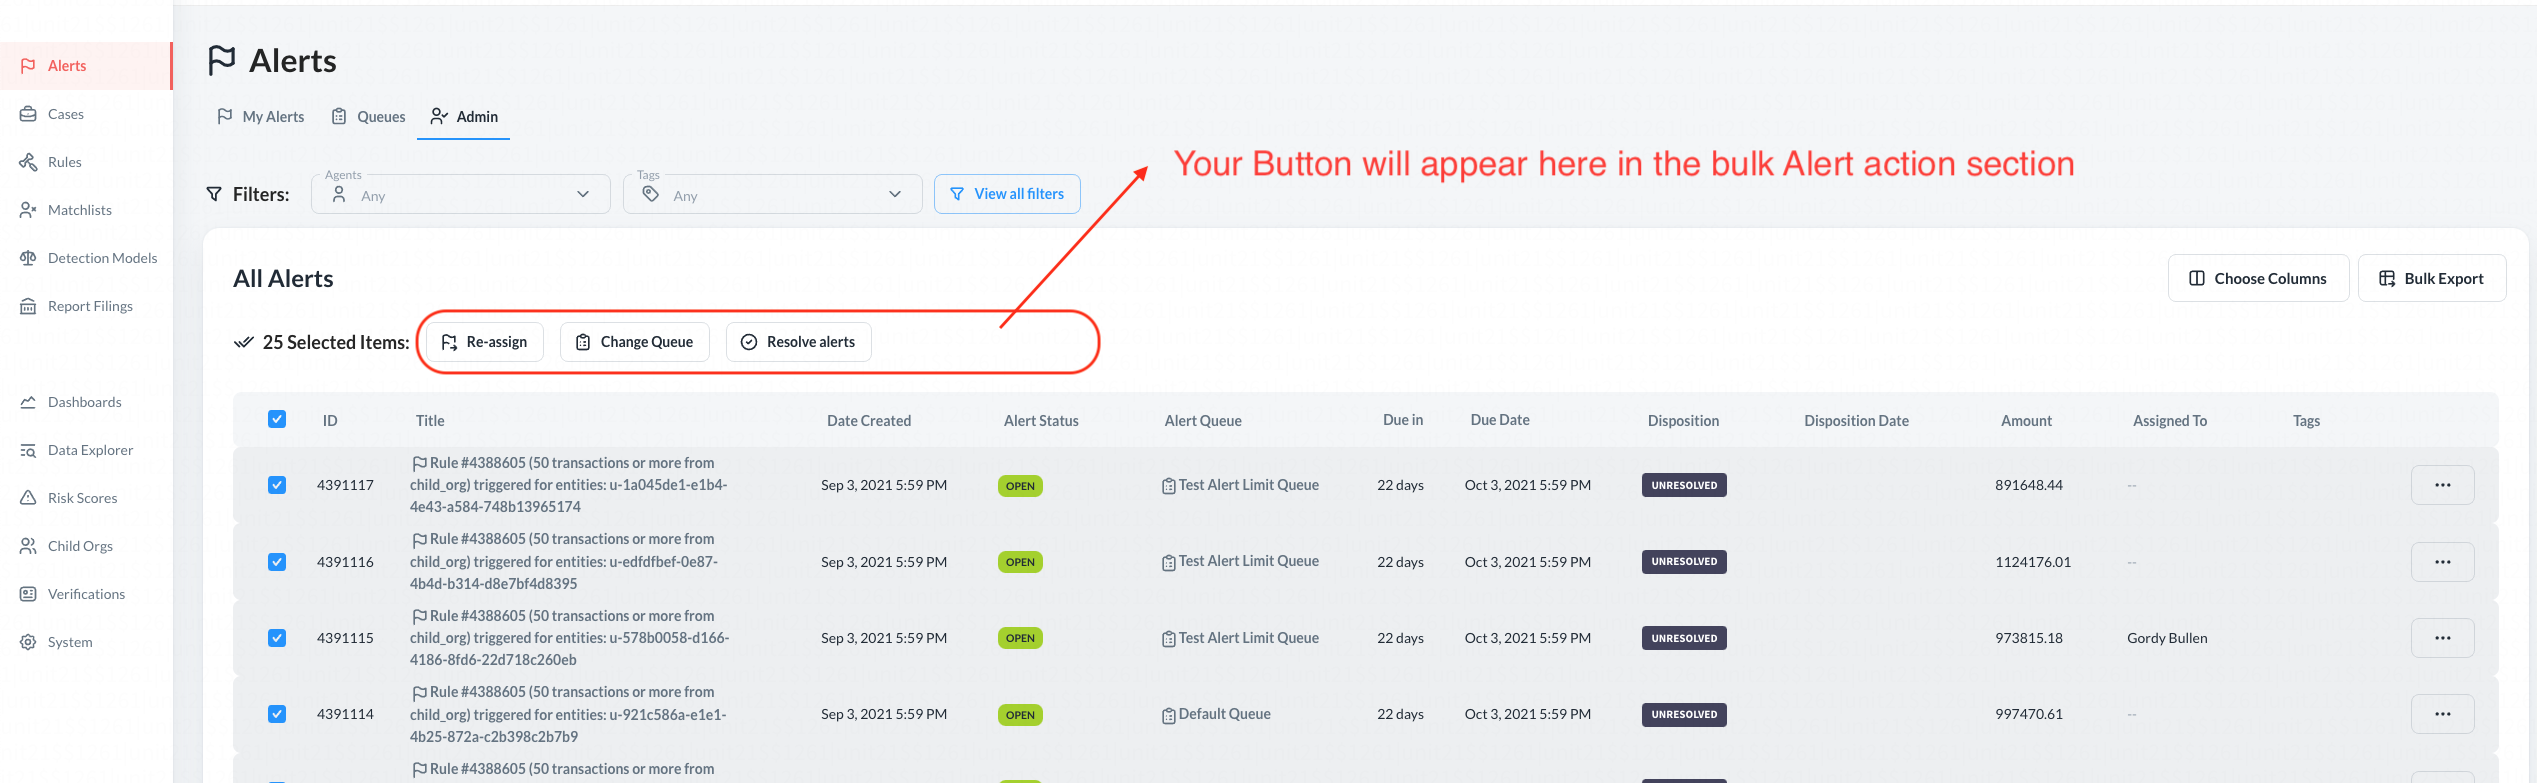Click assignee Gordy Bullen
Screen dimensions: 2537x783
click(2167, 638)
